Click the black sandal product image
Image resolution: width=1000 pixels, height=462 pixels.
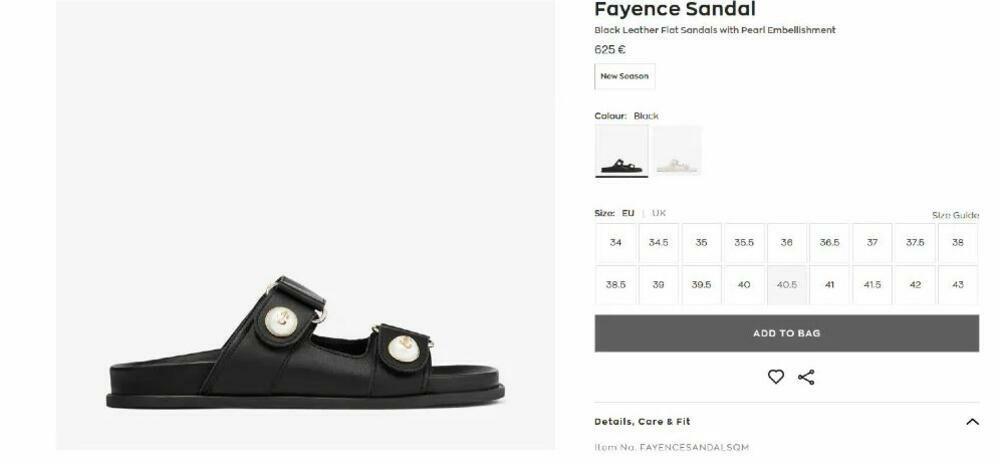(x=305, y=345)
